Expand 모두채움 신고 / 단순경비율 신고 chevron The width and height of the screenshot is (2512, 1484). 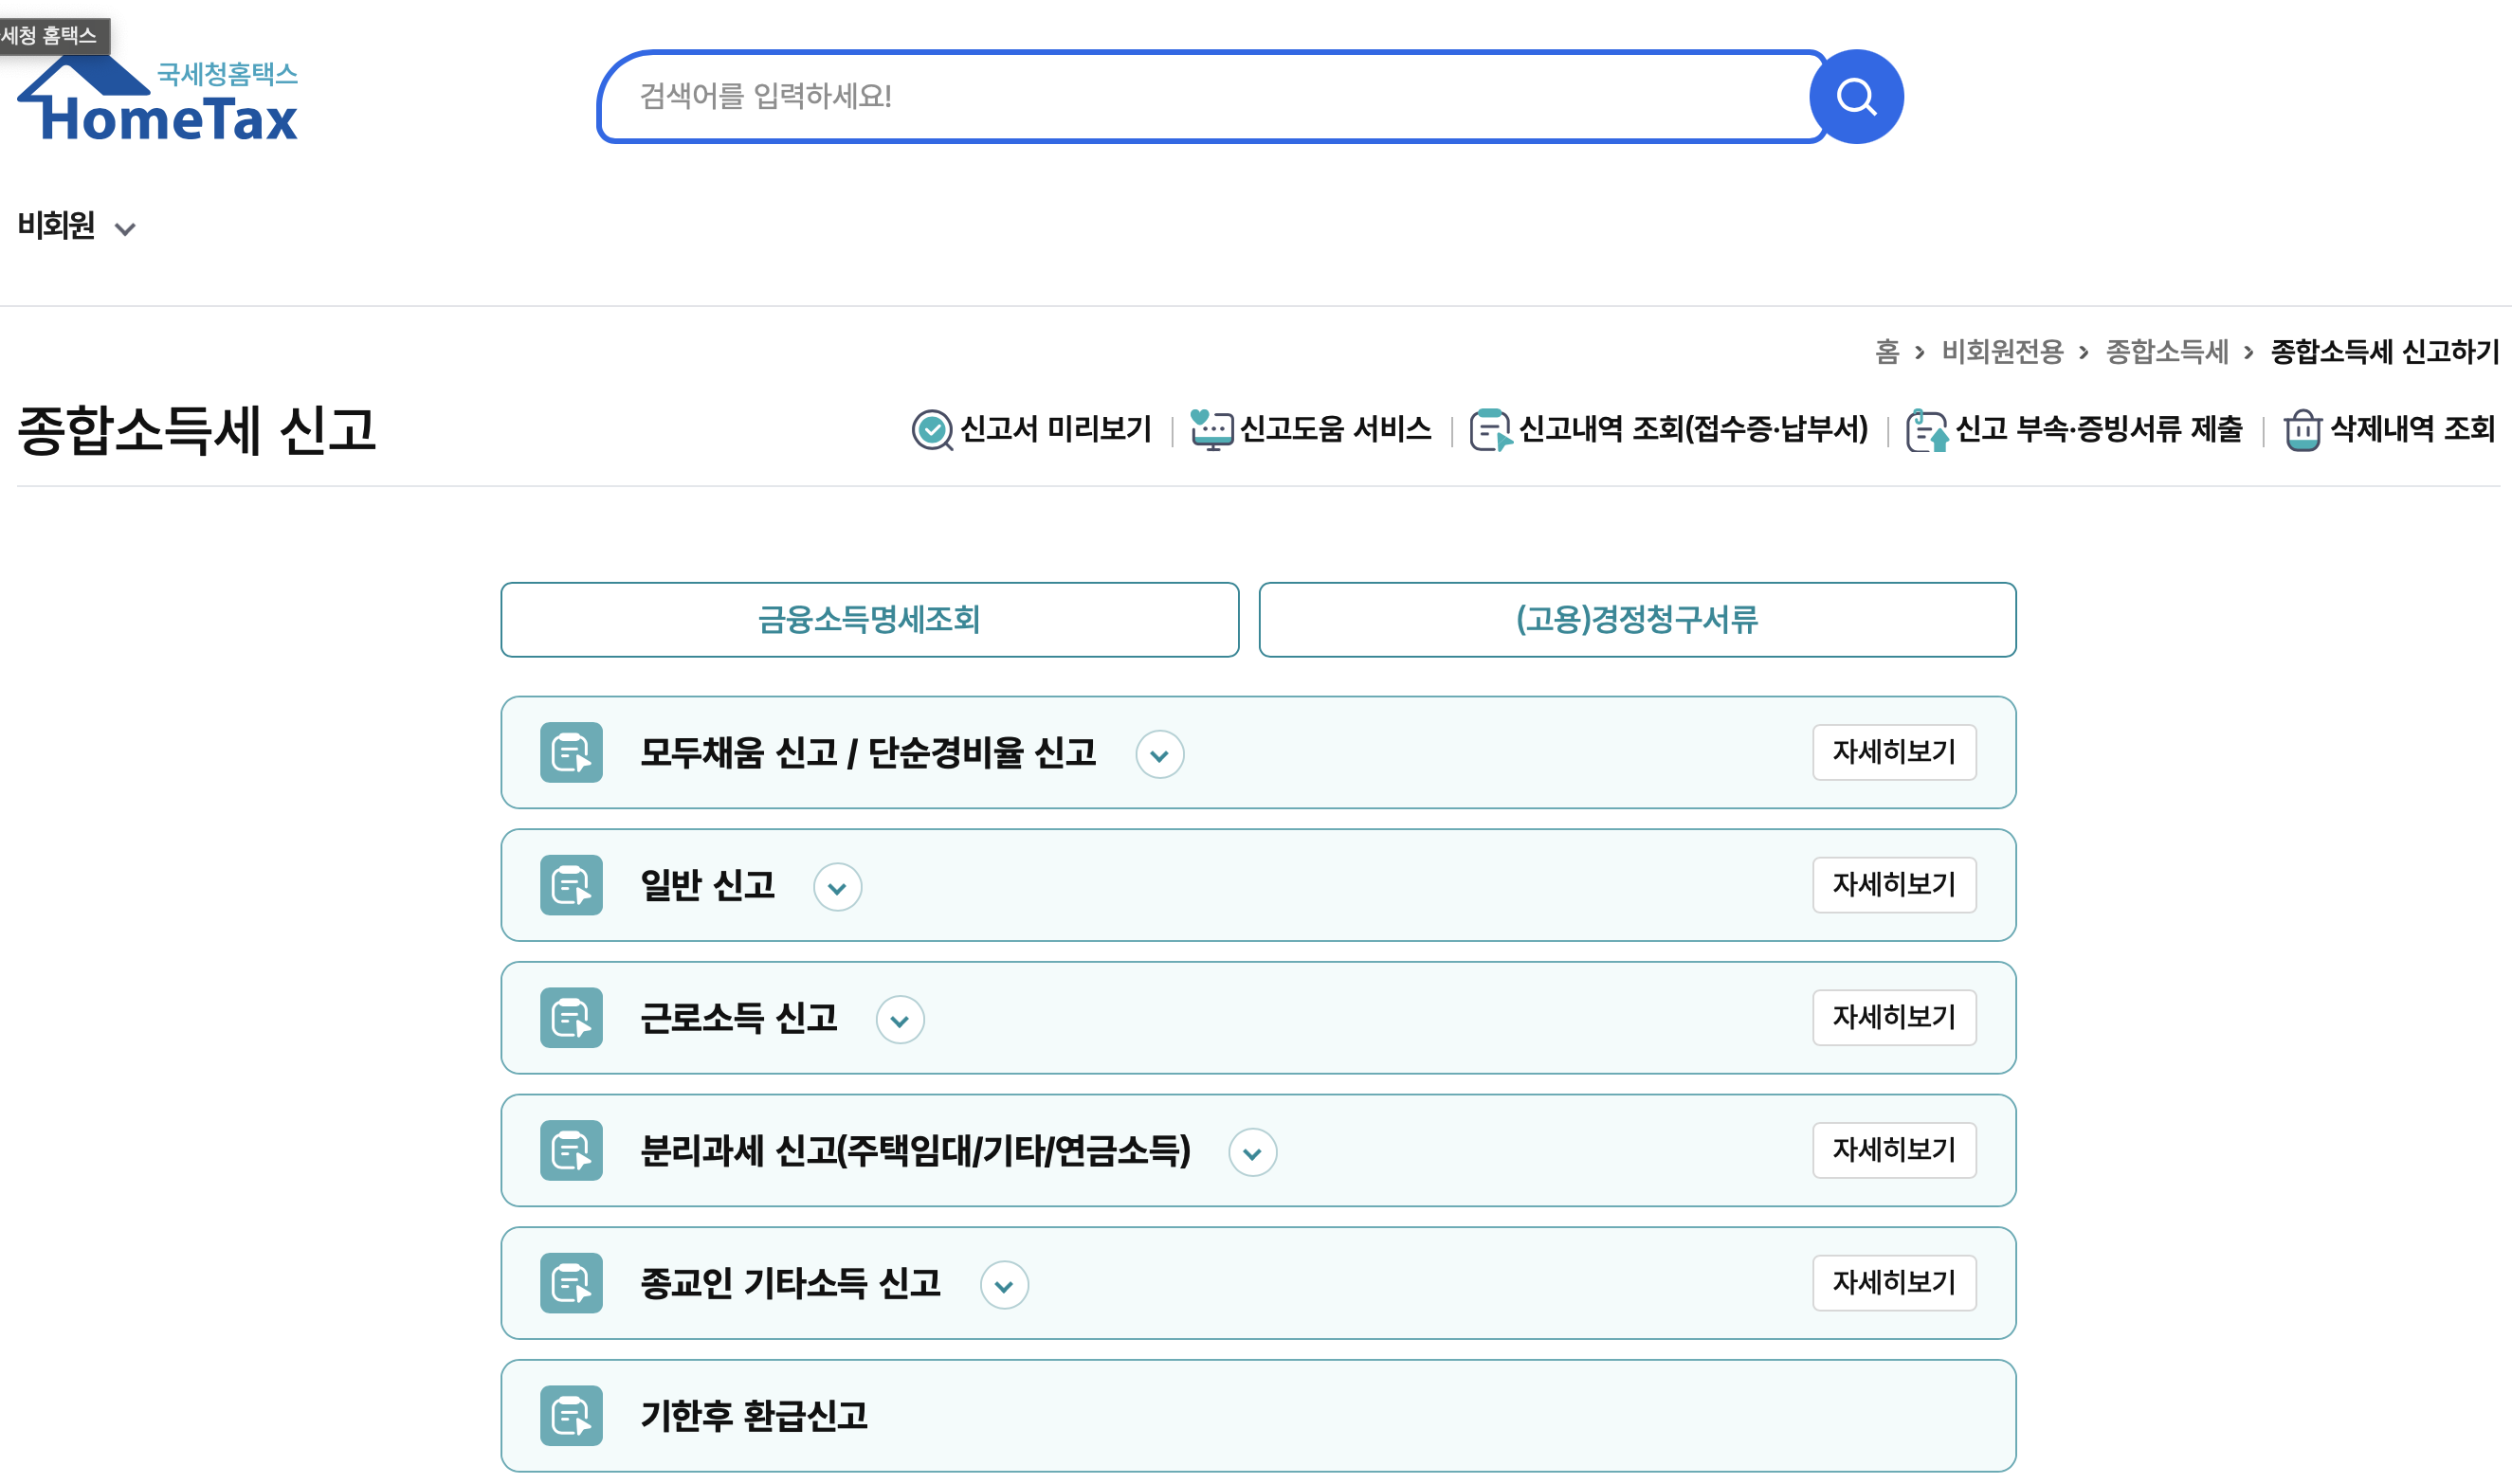click(x=1159, y=754)
